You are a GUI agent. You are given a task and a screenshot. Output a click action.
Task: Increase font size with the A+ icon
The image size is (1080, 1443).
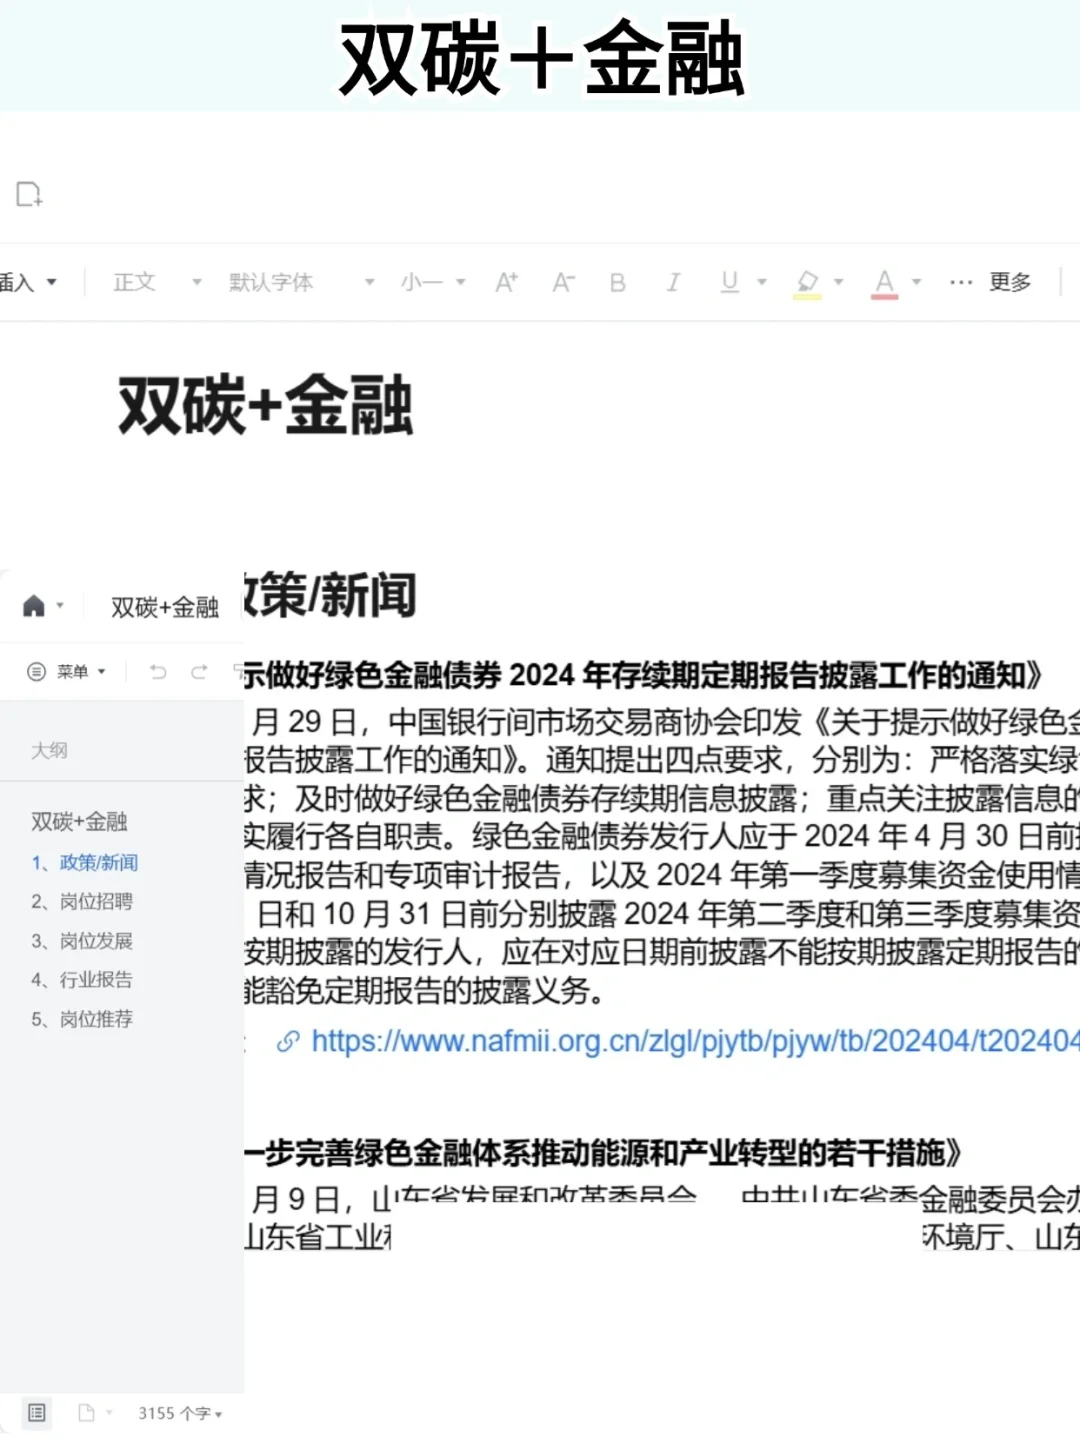507,283
